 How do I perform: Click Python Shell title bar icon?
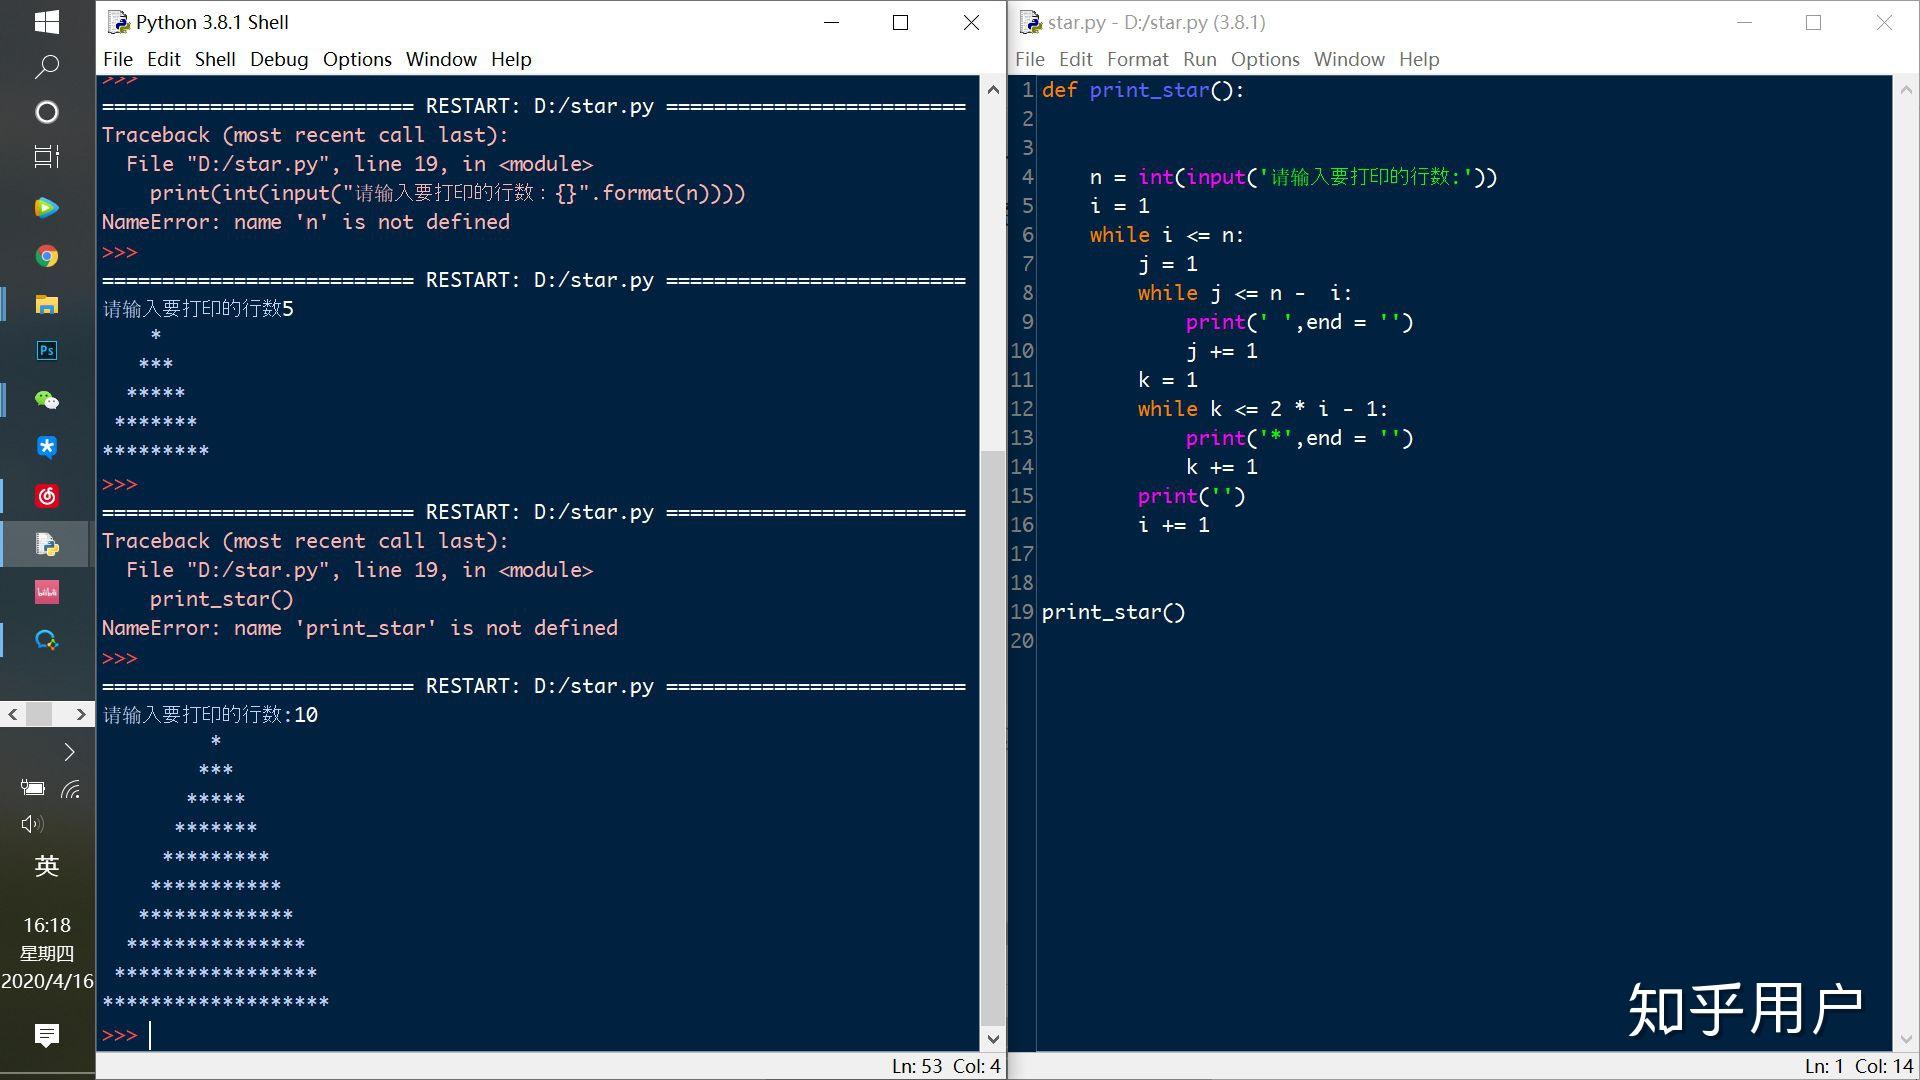118,22
